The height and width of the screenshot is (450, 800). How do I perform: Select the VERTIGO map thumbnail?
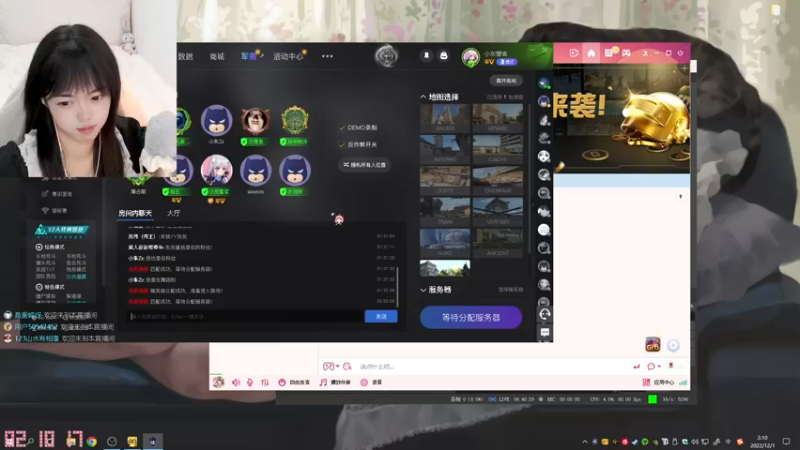(497, 211)
